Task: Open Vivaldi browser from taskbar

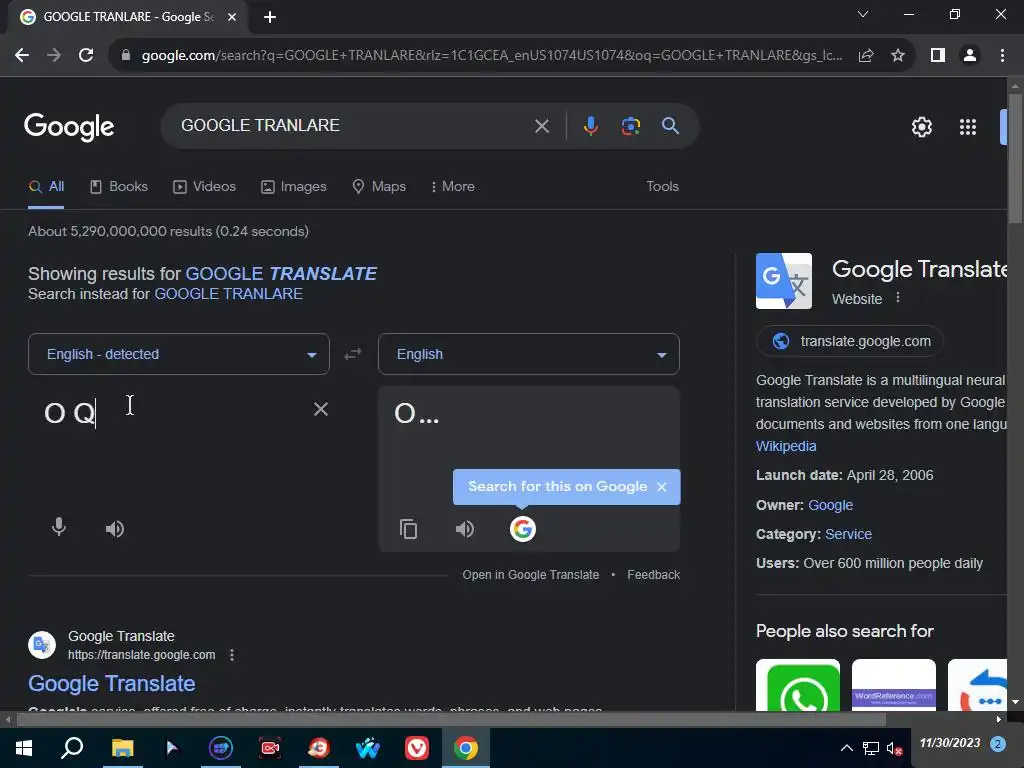Action: point(417,748)
